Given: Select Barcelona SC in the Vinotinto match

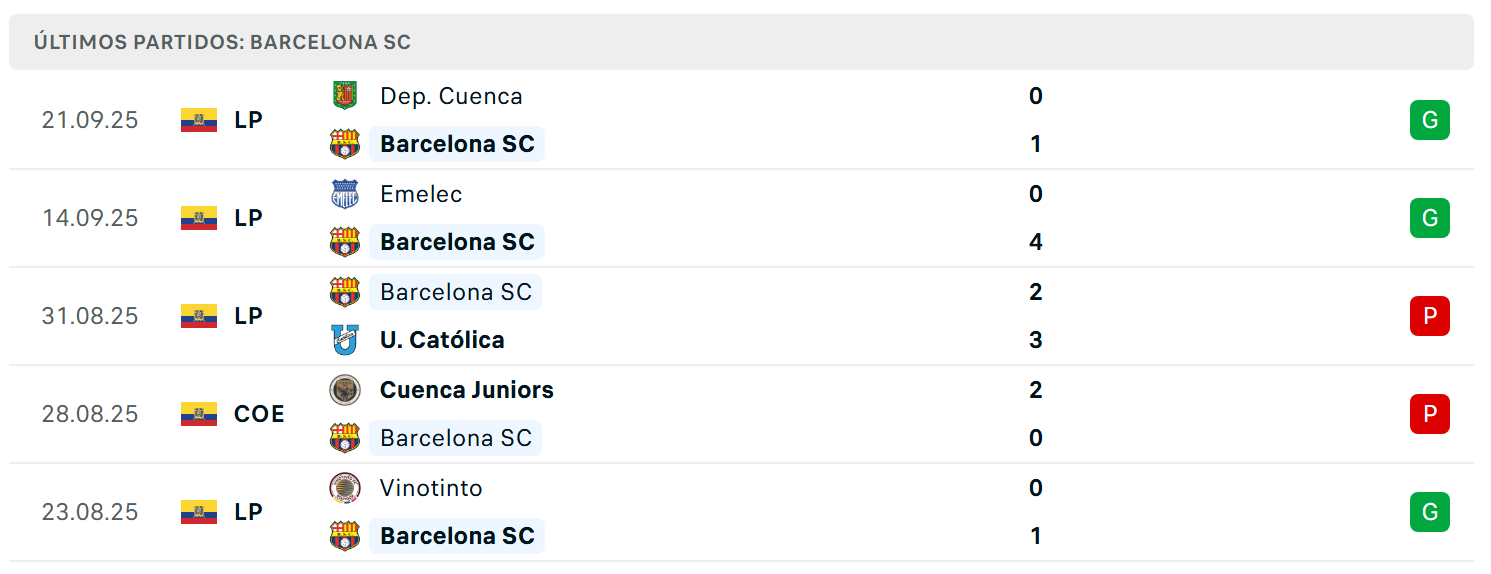Looking at the screenshot, I should (x=457, y=536).
